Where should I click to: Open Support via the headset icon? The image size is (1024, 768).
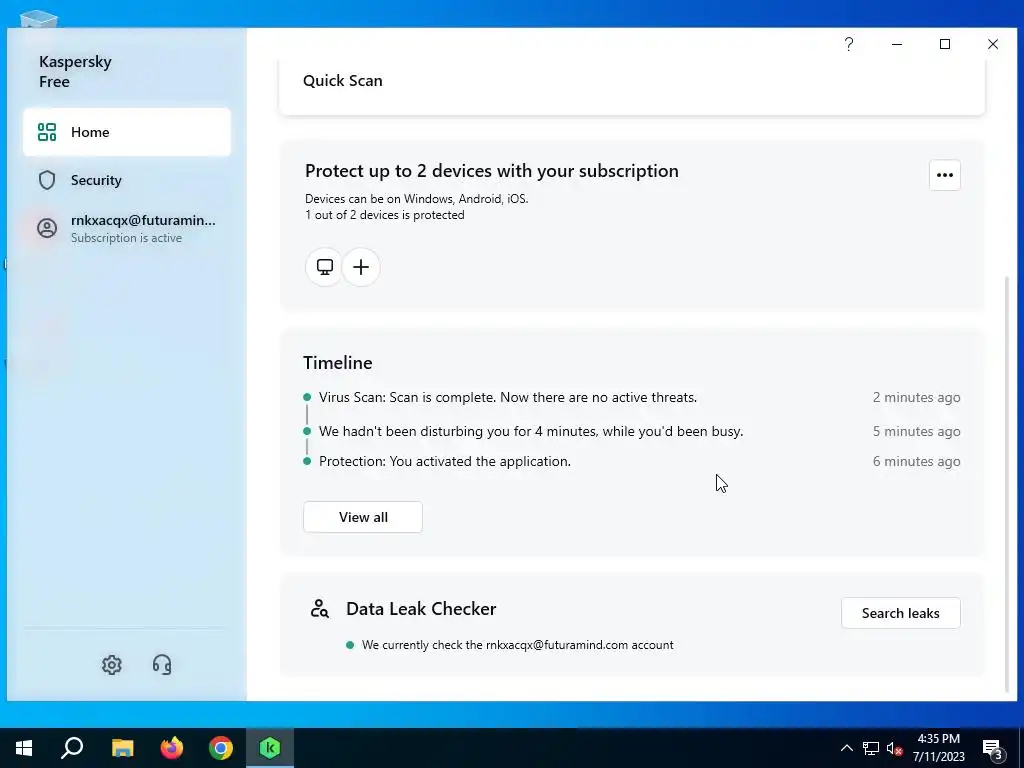(x=162, y=665)
